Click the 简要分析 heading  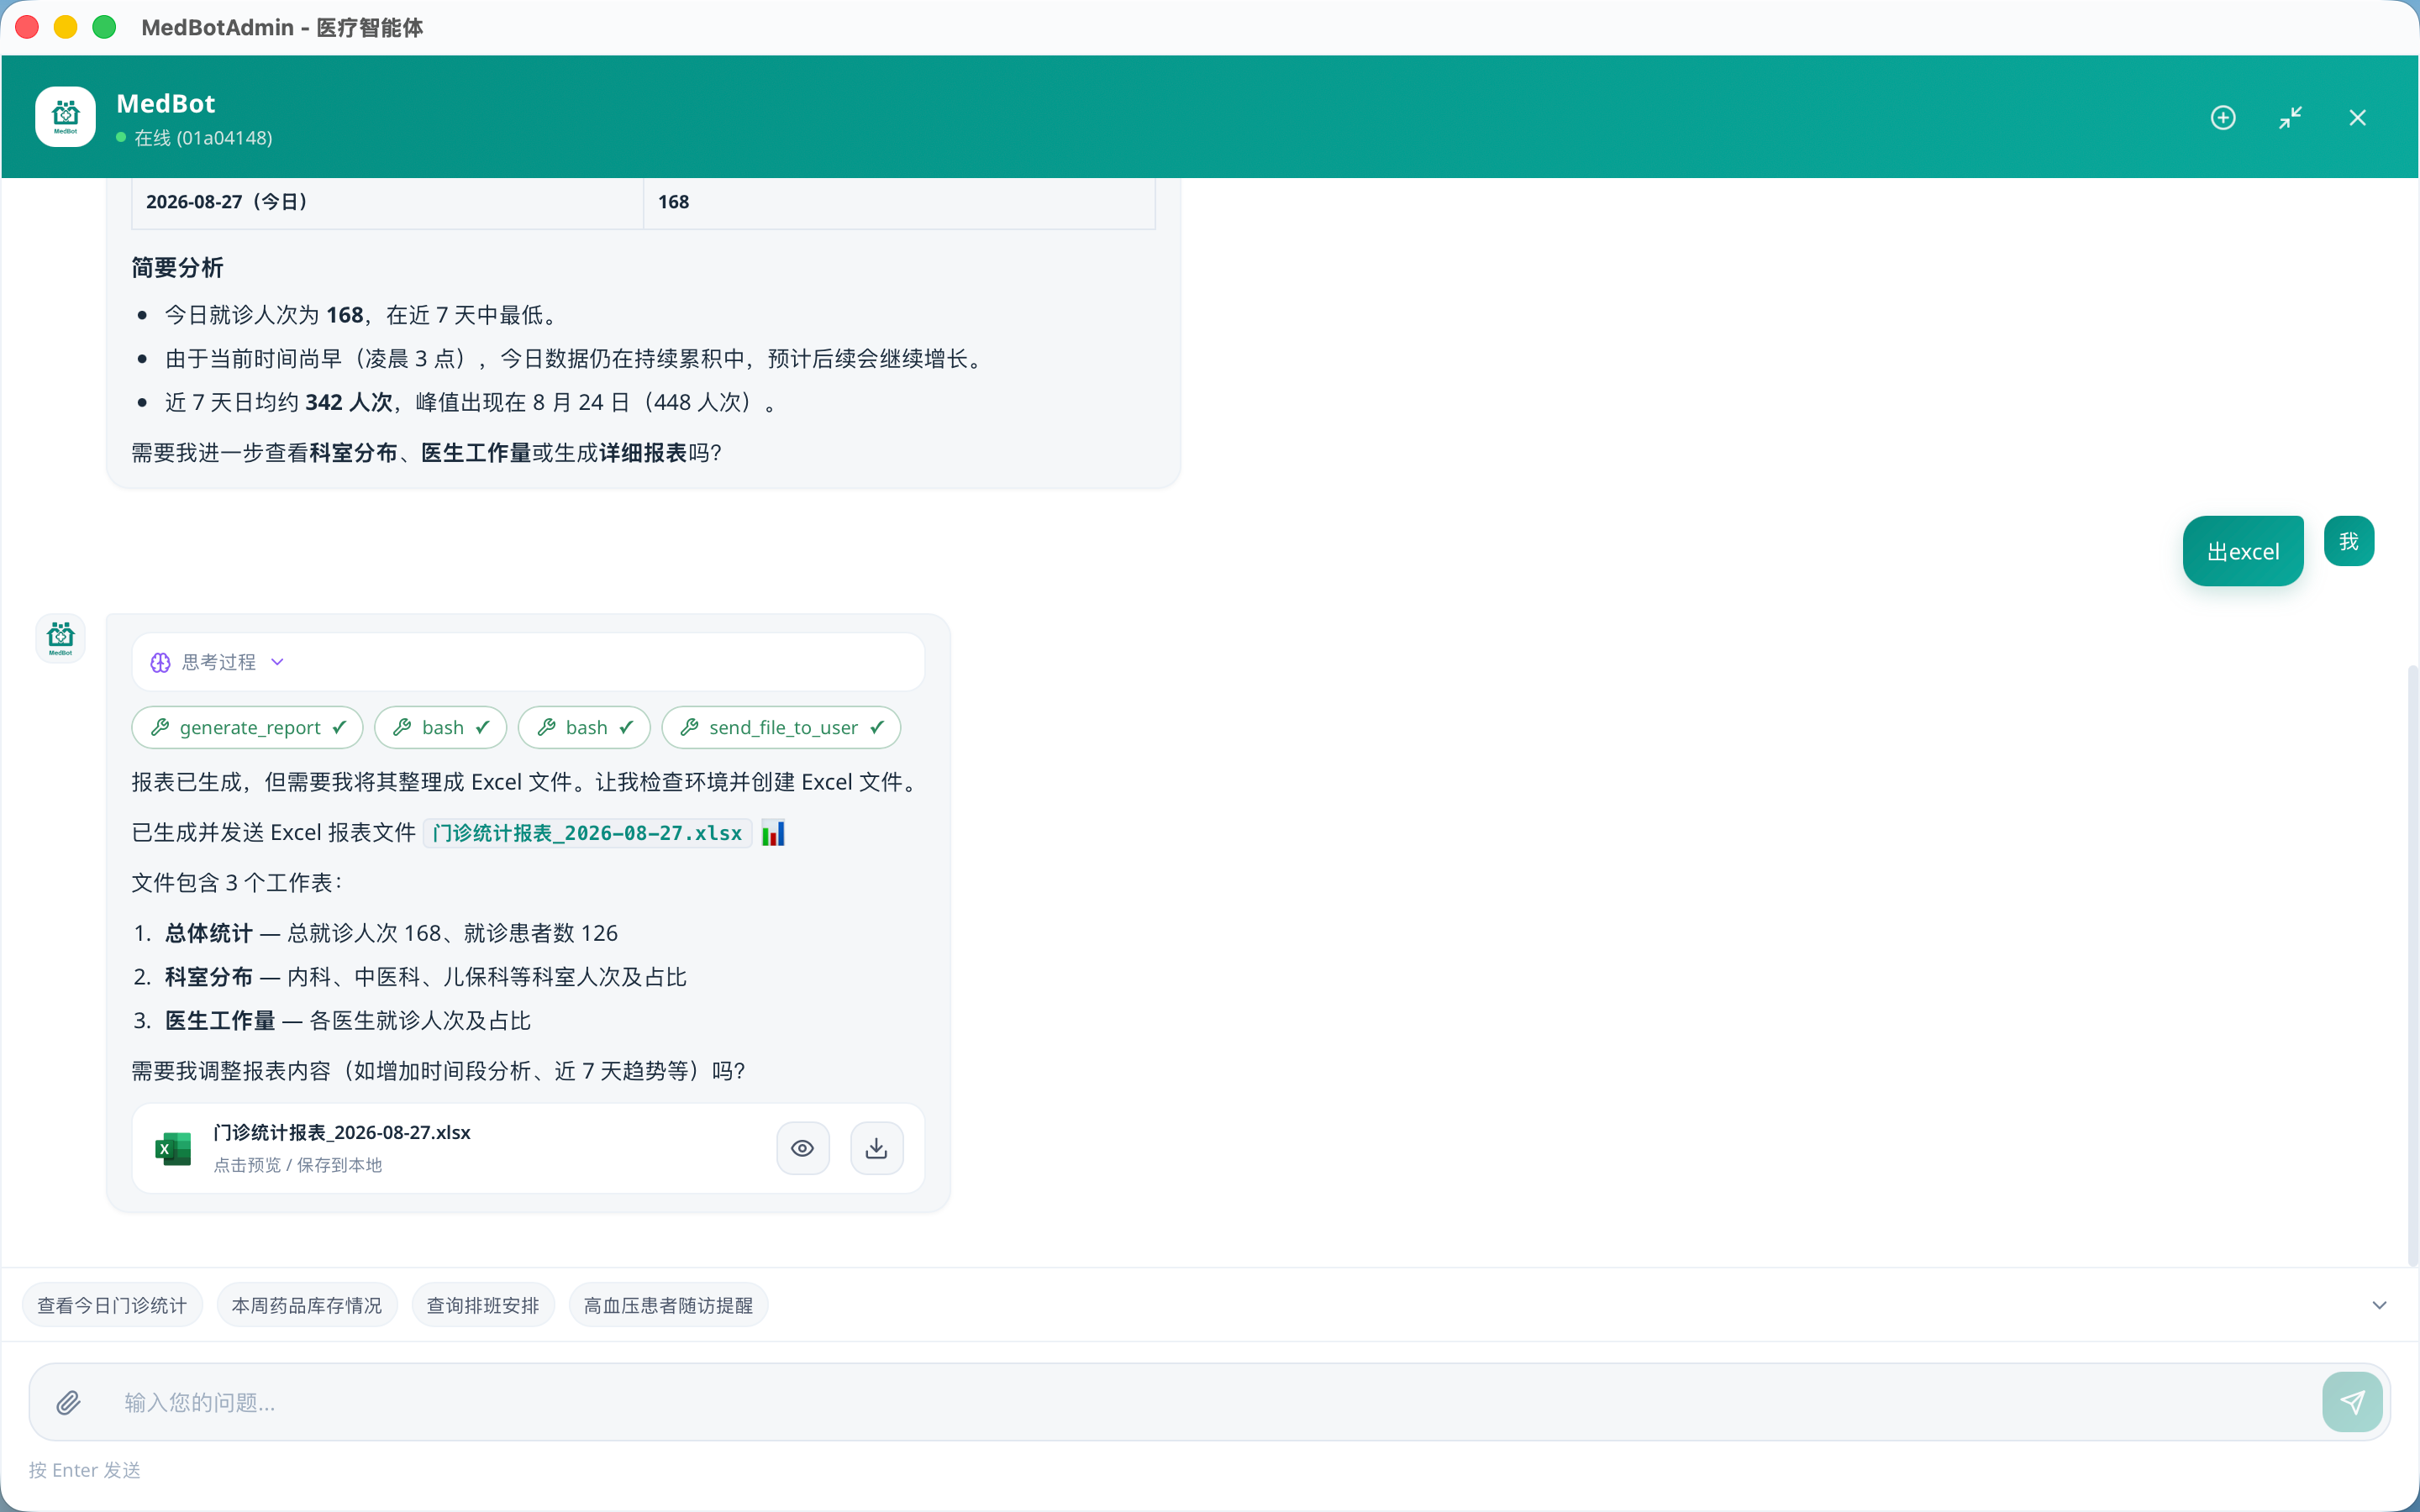[177, 268]
